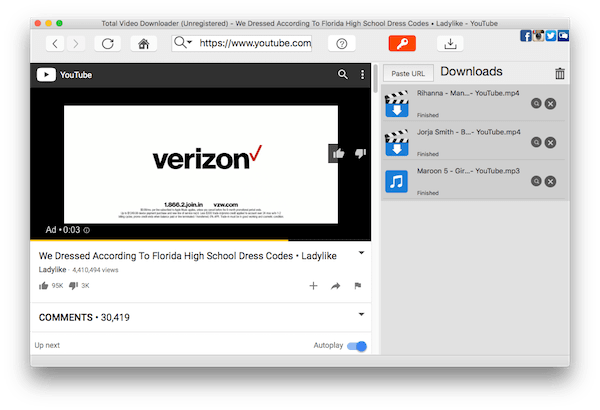The height and width of the screenshot is (410, 600).
Task: Expand the video title description arrow
Action: click(x=361, y=254)
